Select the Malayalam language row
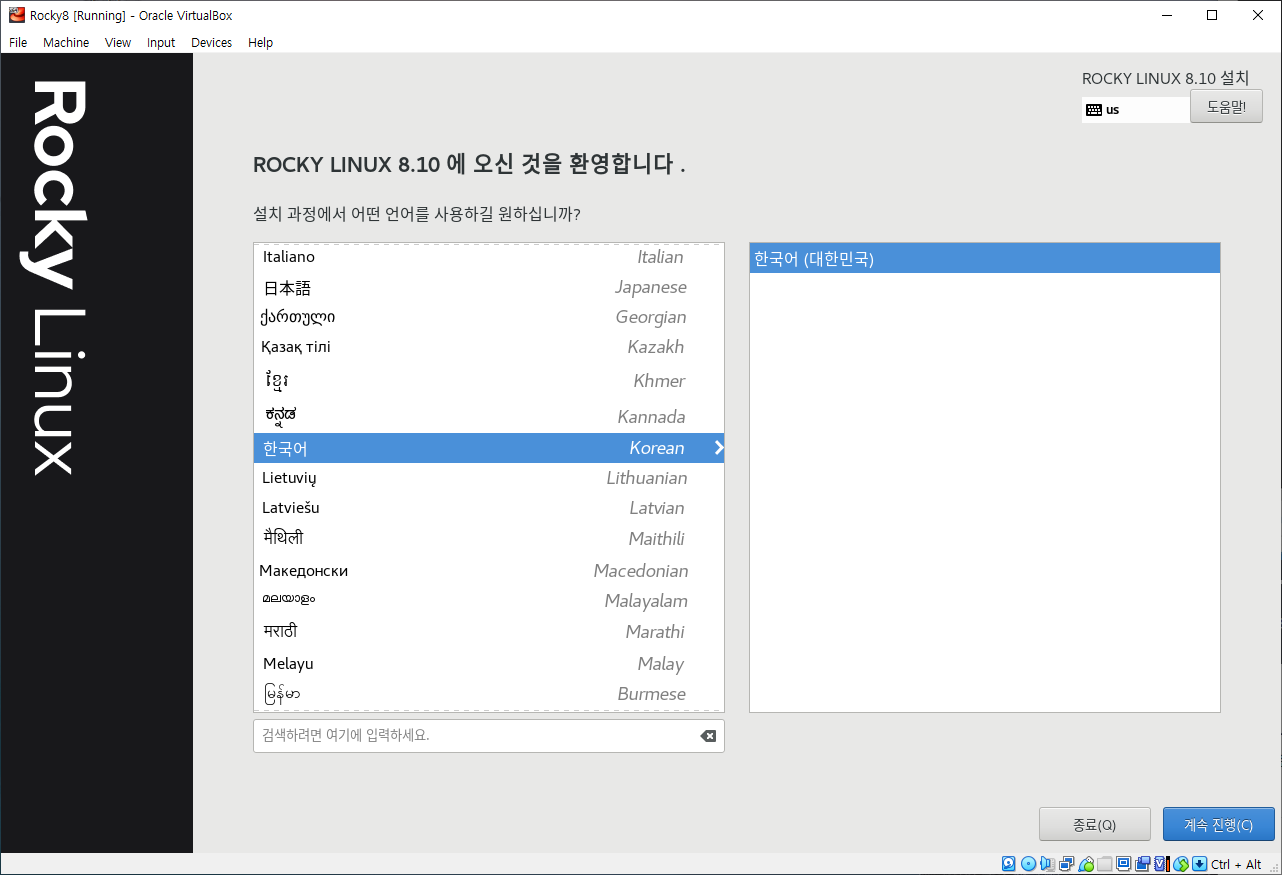This screenshot has width=1282, height=875. [x=489, y=601]
